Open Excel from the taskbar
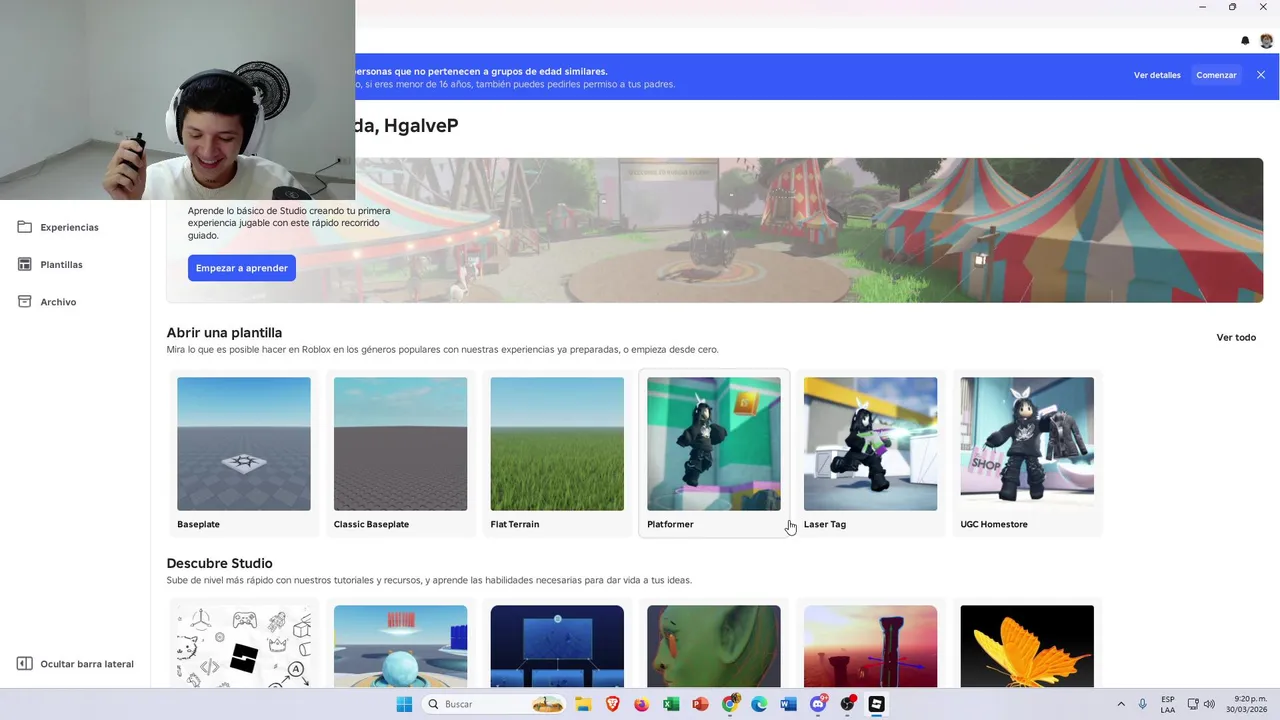Screen dimensions: 1280x720 point(671,704)
